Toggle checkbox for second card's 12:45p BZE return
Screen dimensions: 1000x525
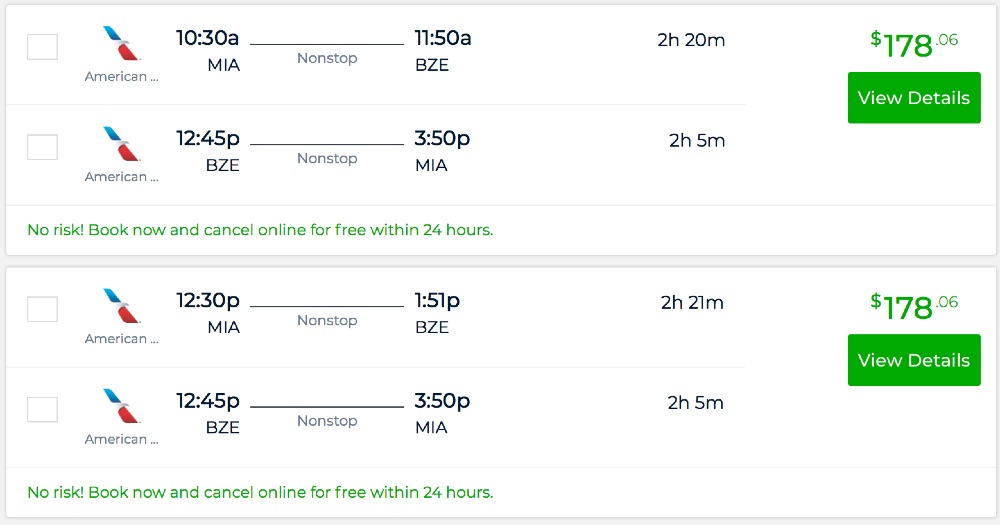(42, 409)
